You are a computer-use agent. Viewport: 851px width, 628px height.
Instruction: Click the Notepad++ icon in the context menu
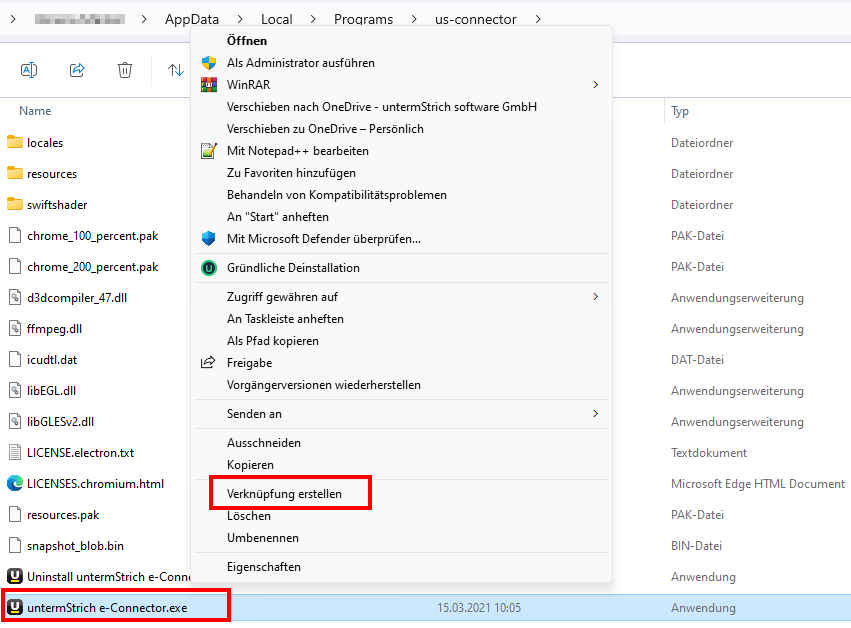209,151
